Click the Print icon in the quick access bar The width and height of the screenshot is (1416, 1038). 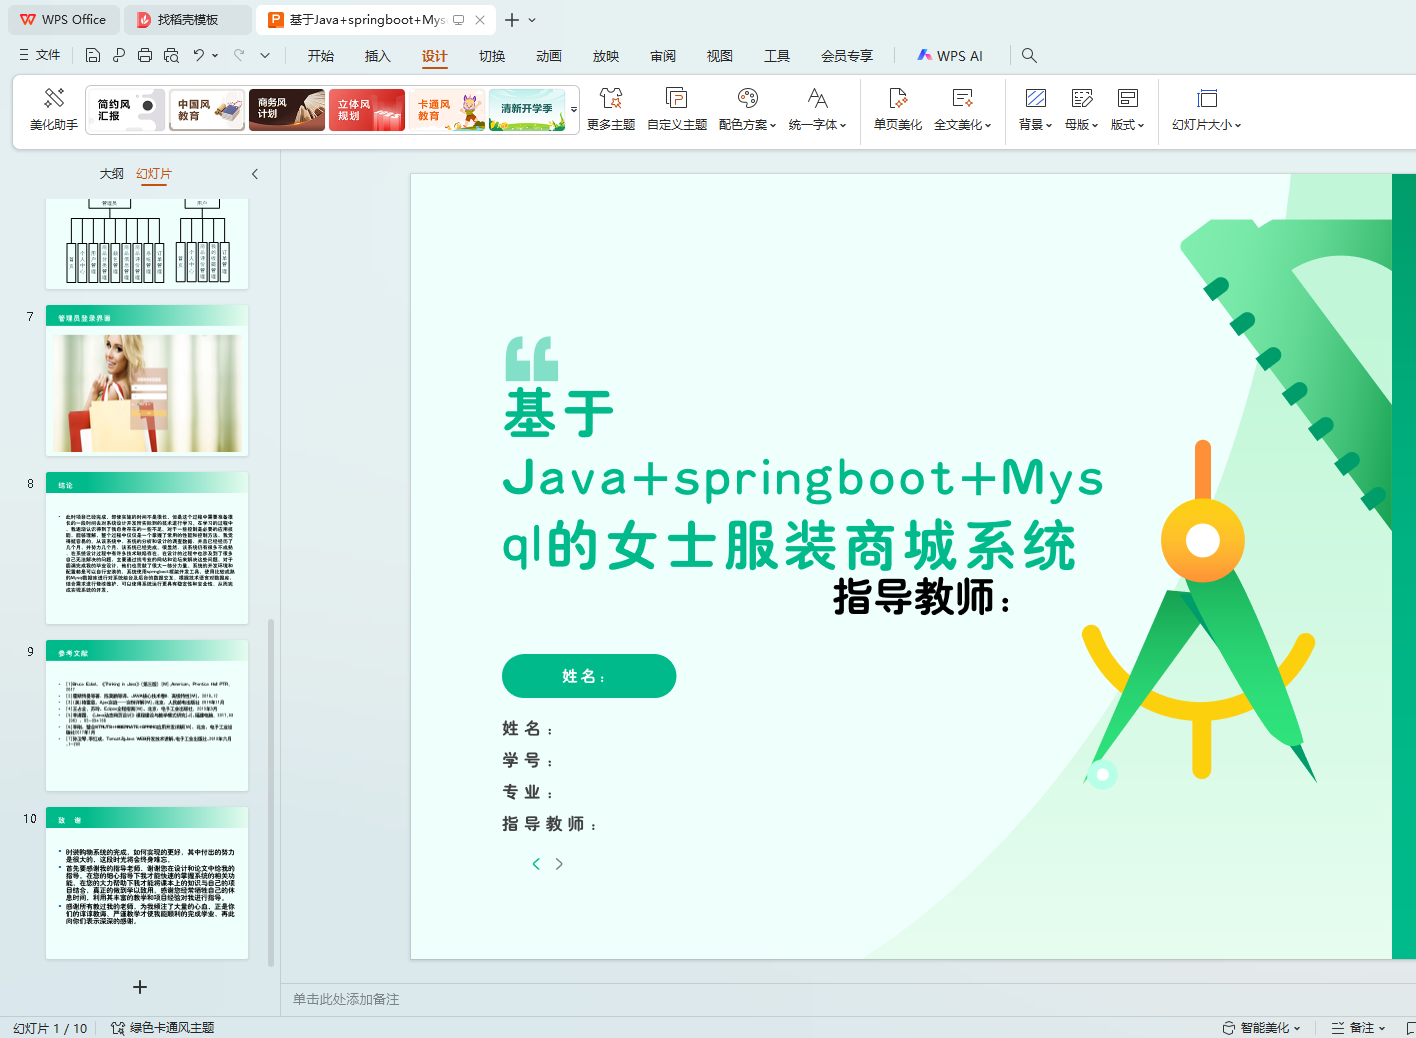[145, 56]
